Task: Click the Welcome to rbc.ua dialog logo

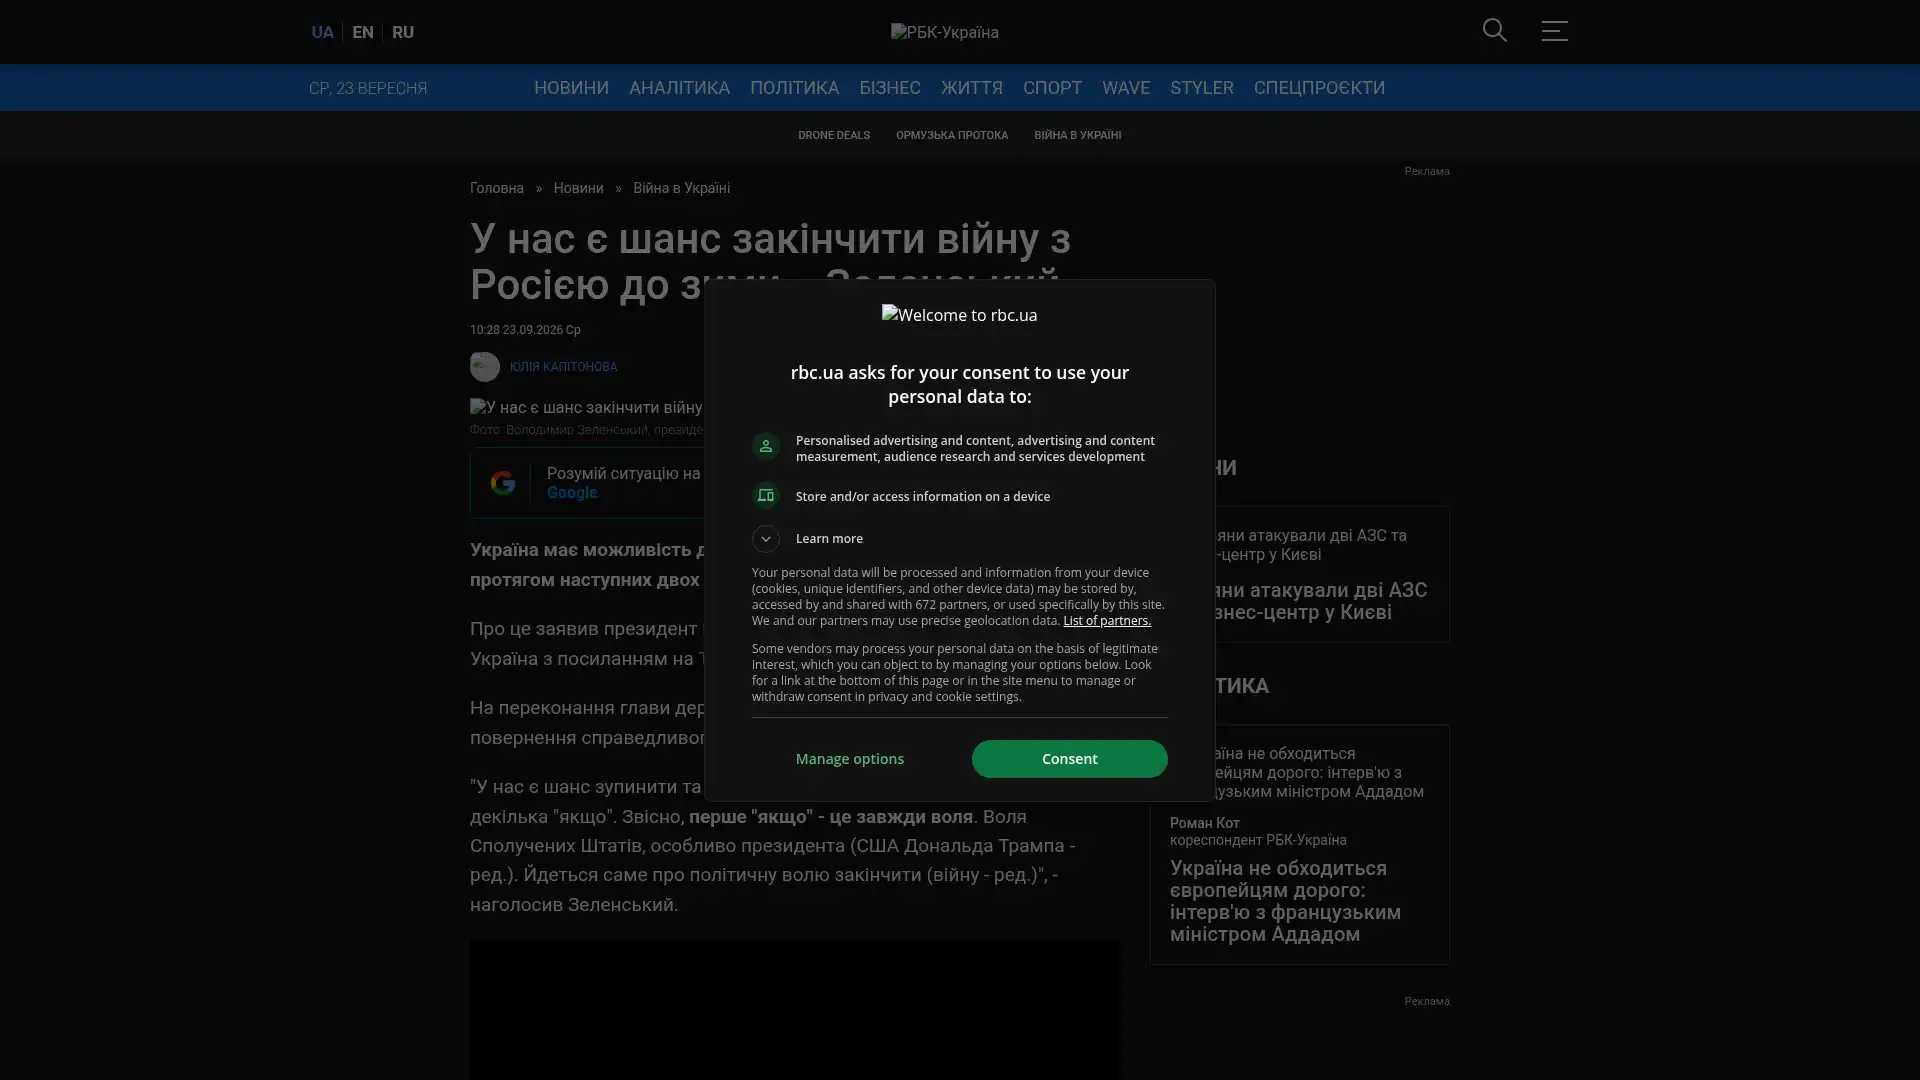Action: coord(959,315)
